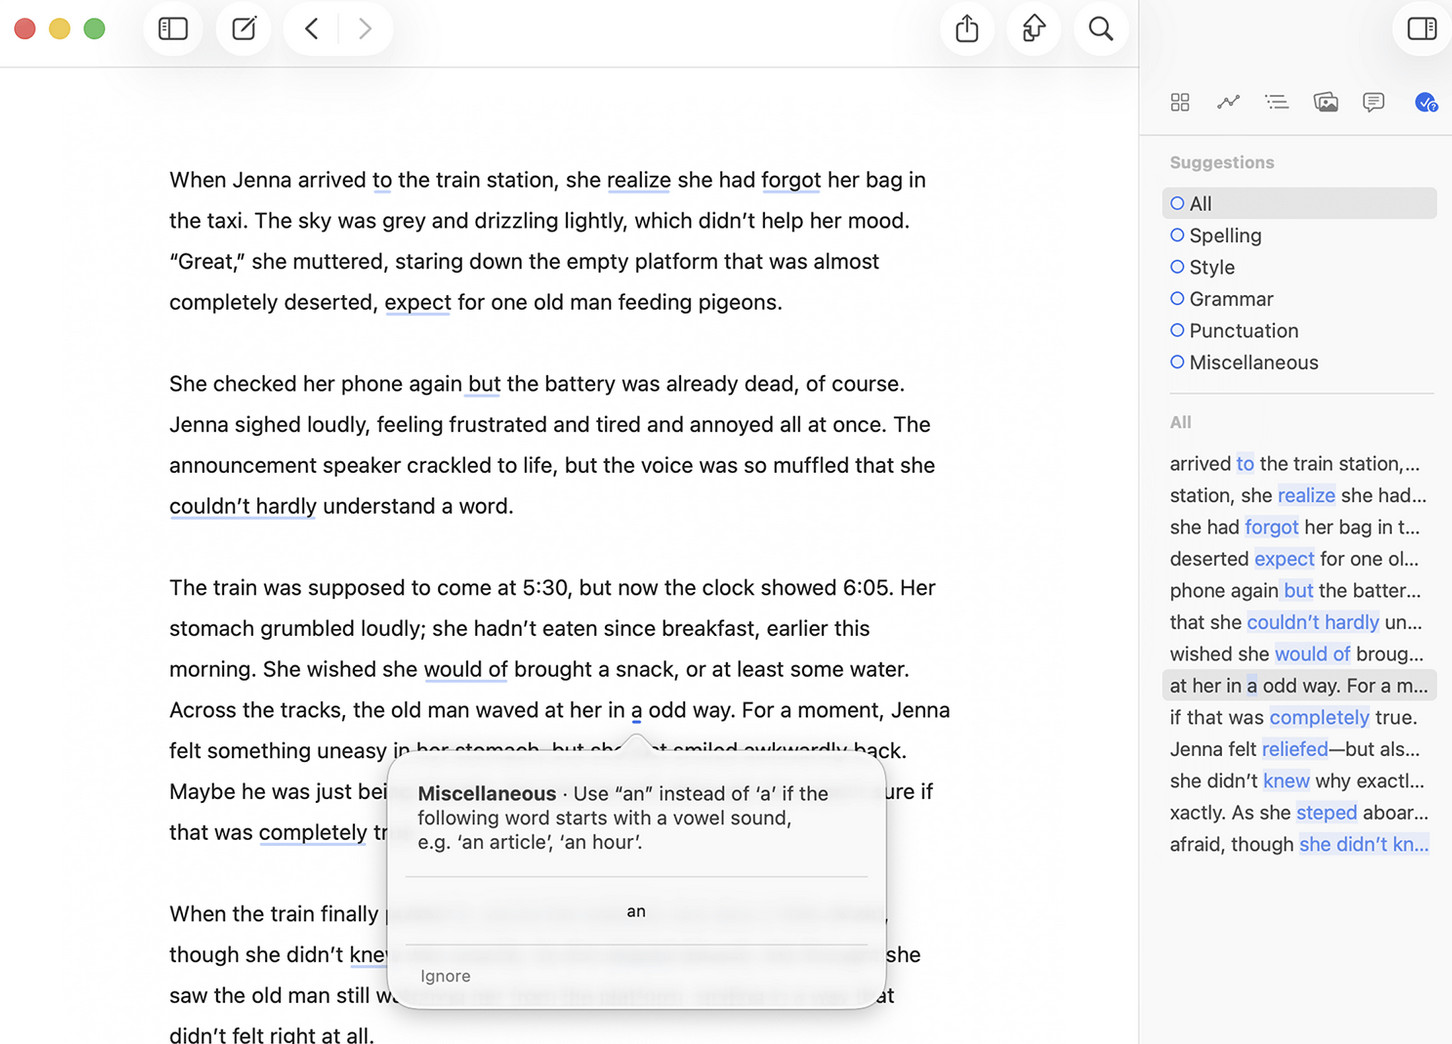Image resolution: width=1452 pixels, height=1044 pixels.
Task: Select the "couldn't hardly" suggestion in list
Action: click(x=1296, y=622)
